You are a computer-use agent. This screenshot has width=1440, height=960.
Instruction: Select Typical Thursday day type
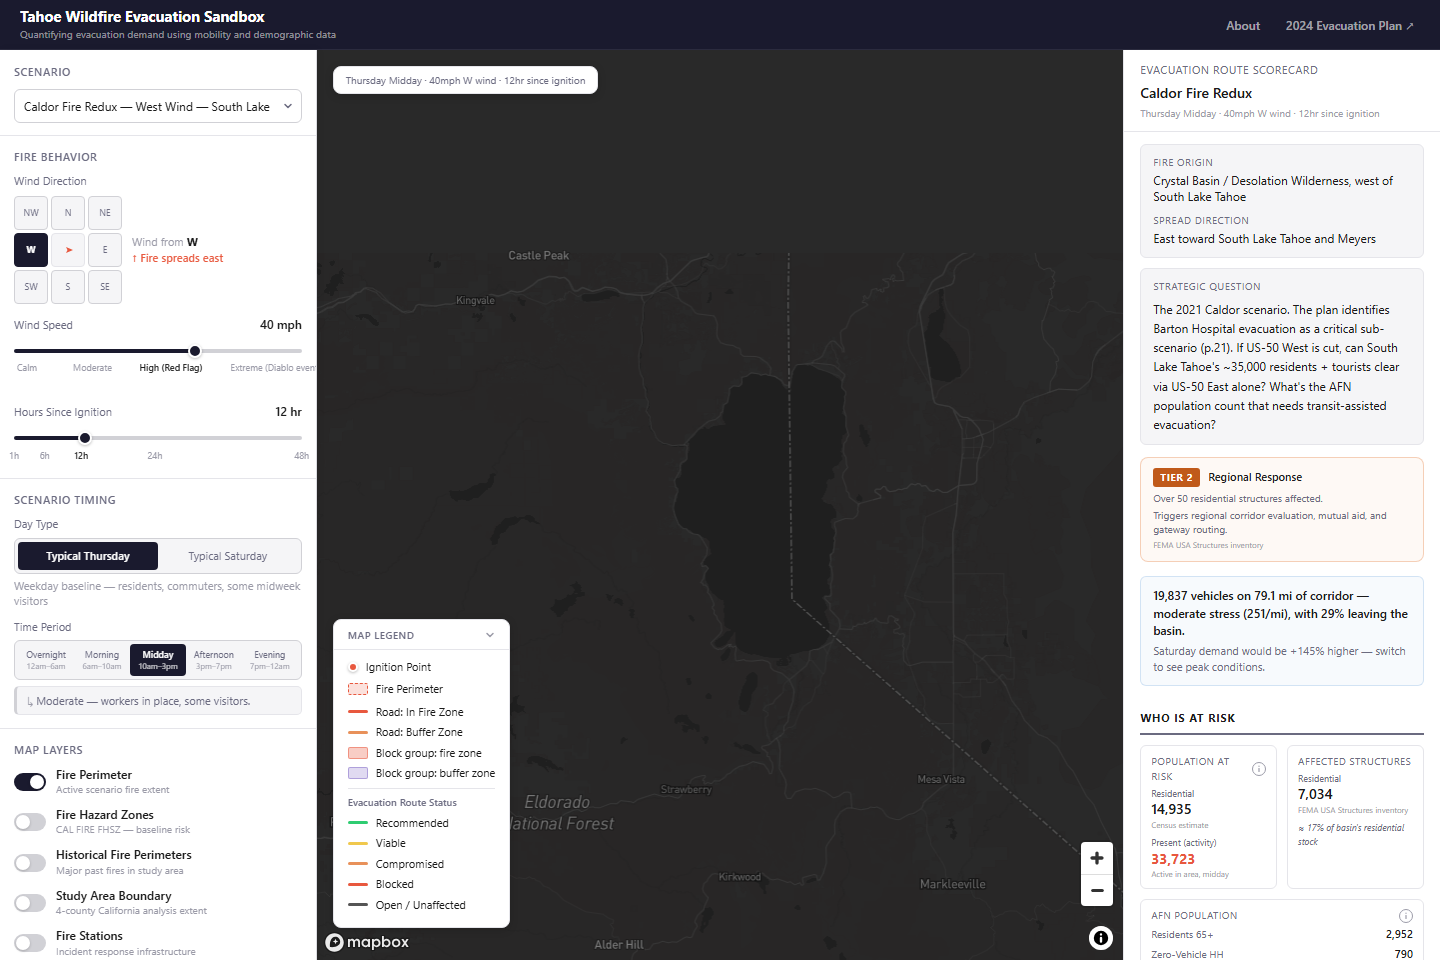[88, 556]
